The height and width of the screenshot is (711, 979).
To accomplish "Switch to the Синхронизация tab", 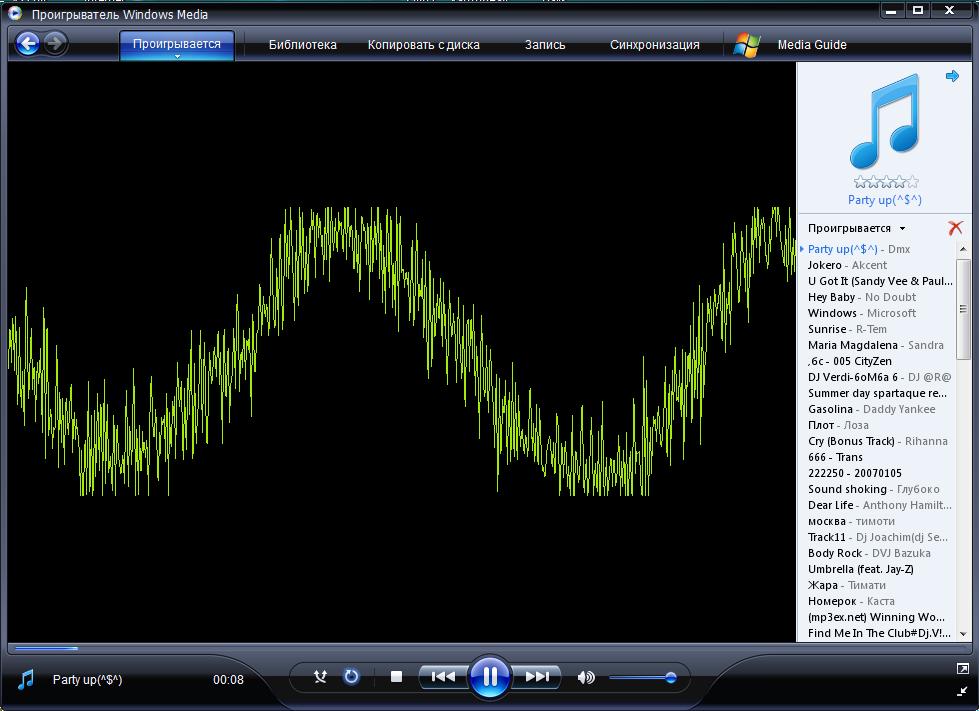I will click(x=654, y=45).
